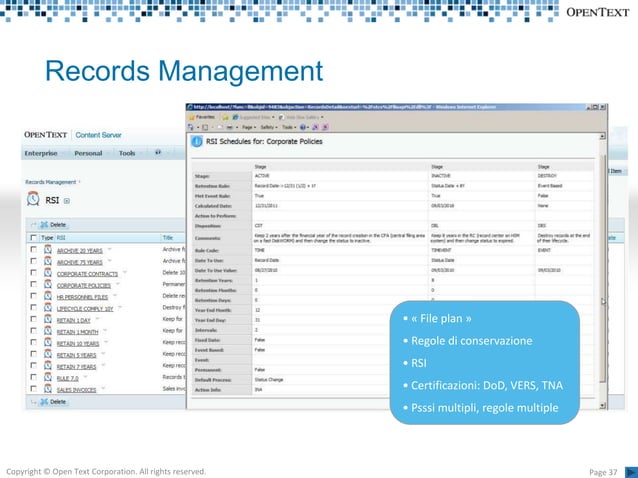Image resolution: width=638 pixels, height=478 pixels.
Task: Open the Page dropdown in IE command bar
Action: pyautogui.click(x=249, y=127)
